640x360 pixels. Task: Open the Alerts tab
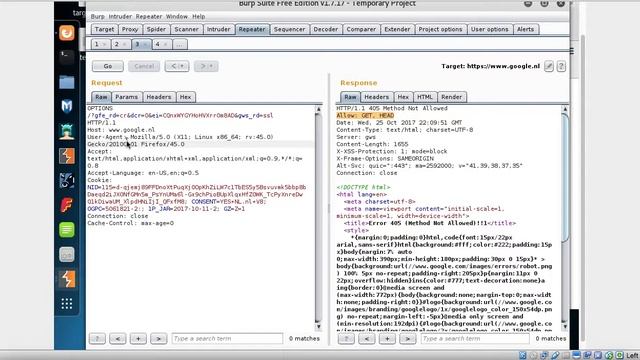tap(526, 29)
